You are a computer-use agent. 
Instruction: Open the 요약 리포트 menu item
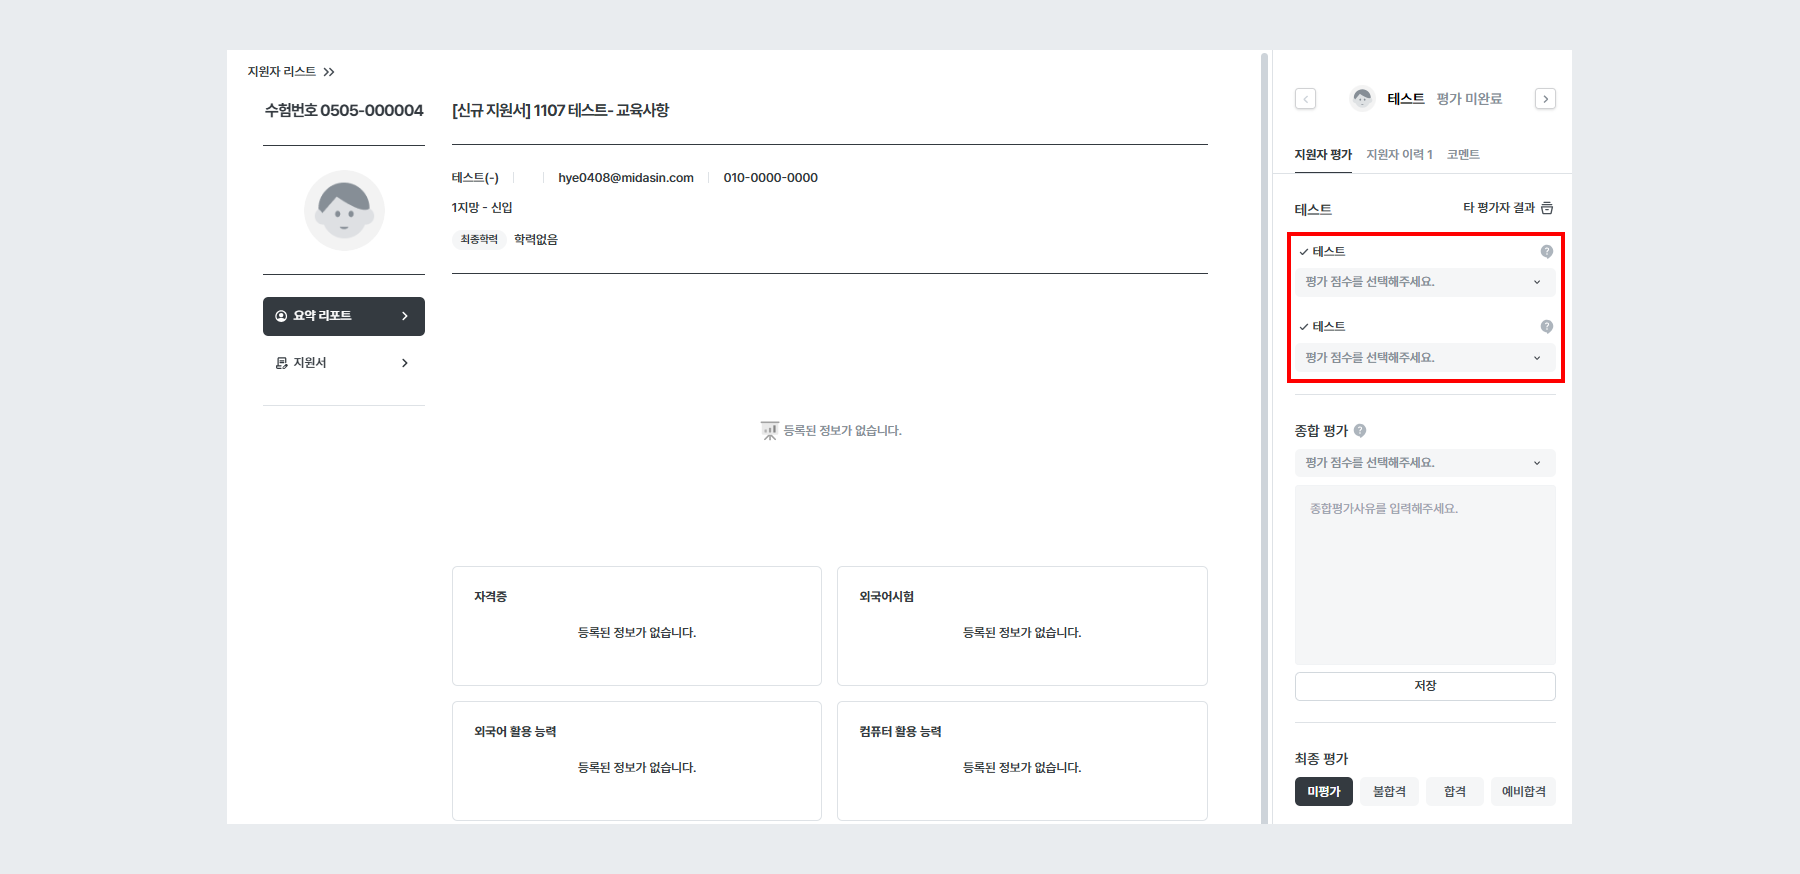(344, 316)
